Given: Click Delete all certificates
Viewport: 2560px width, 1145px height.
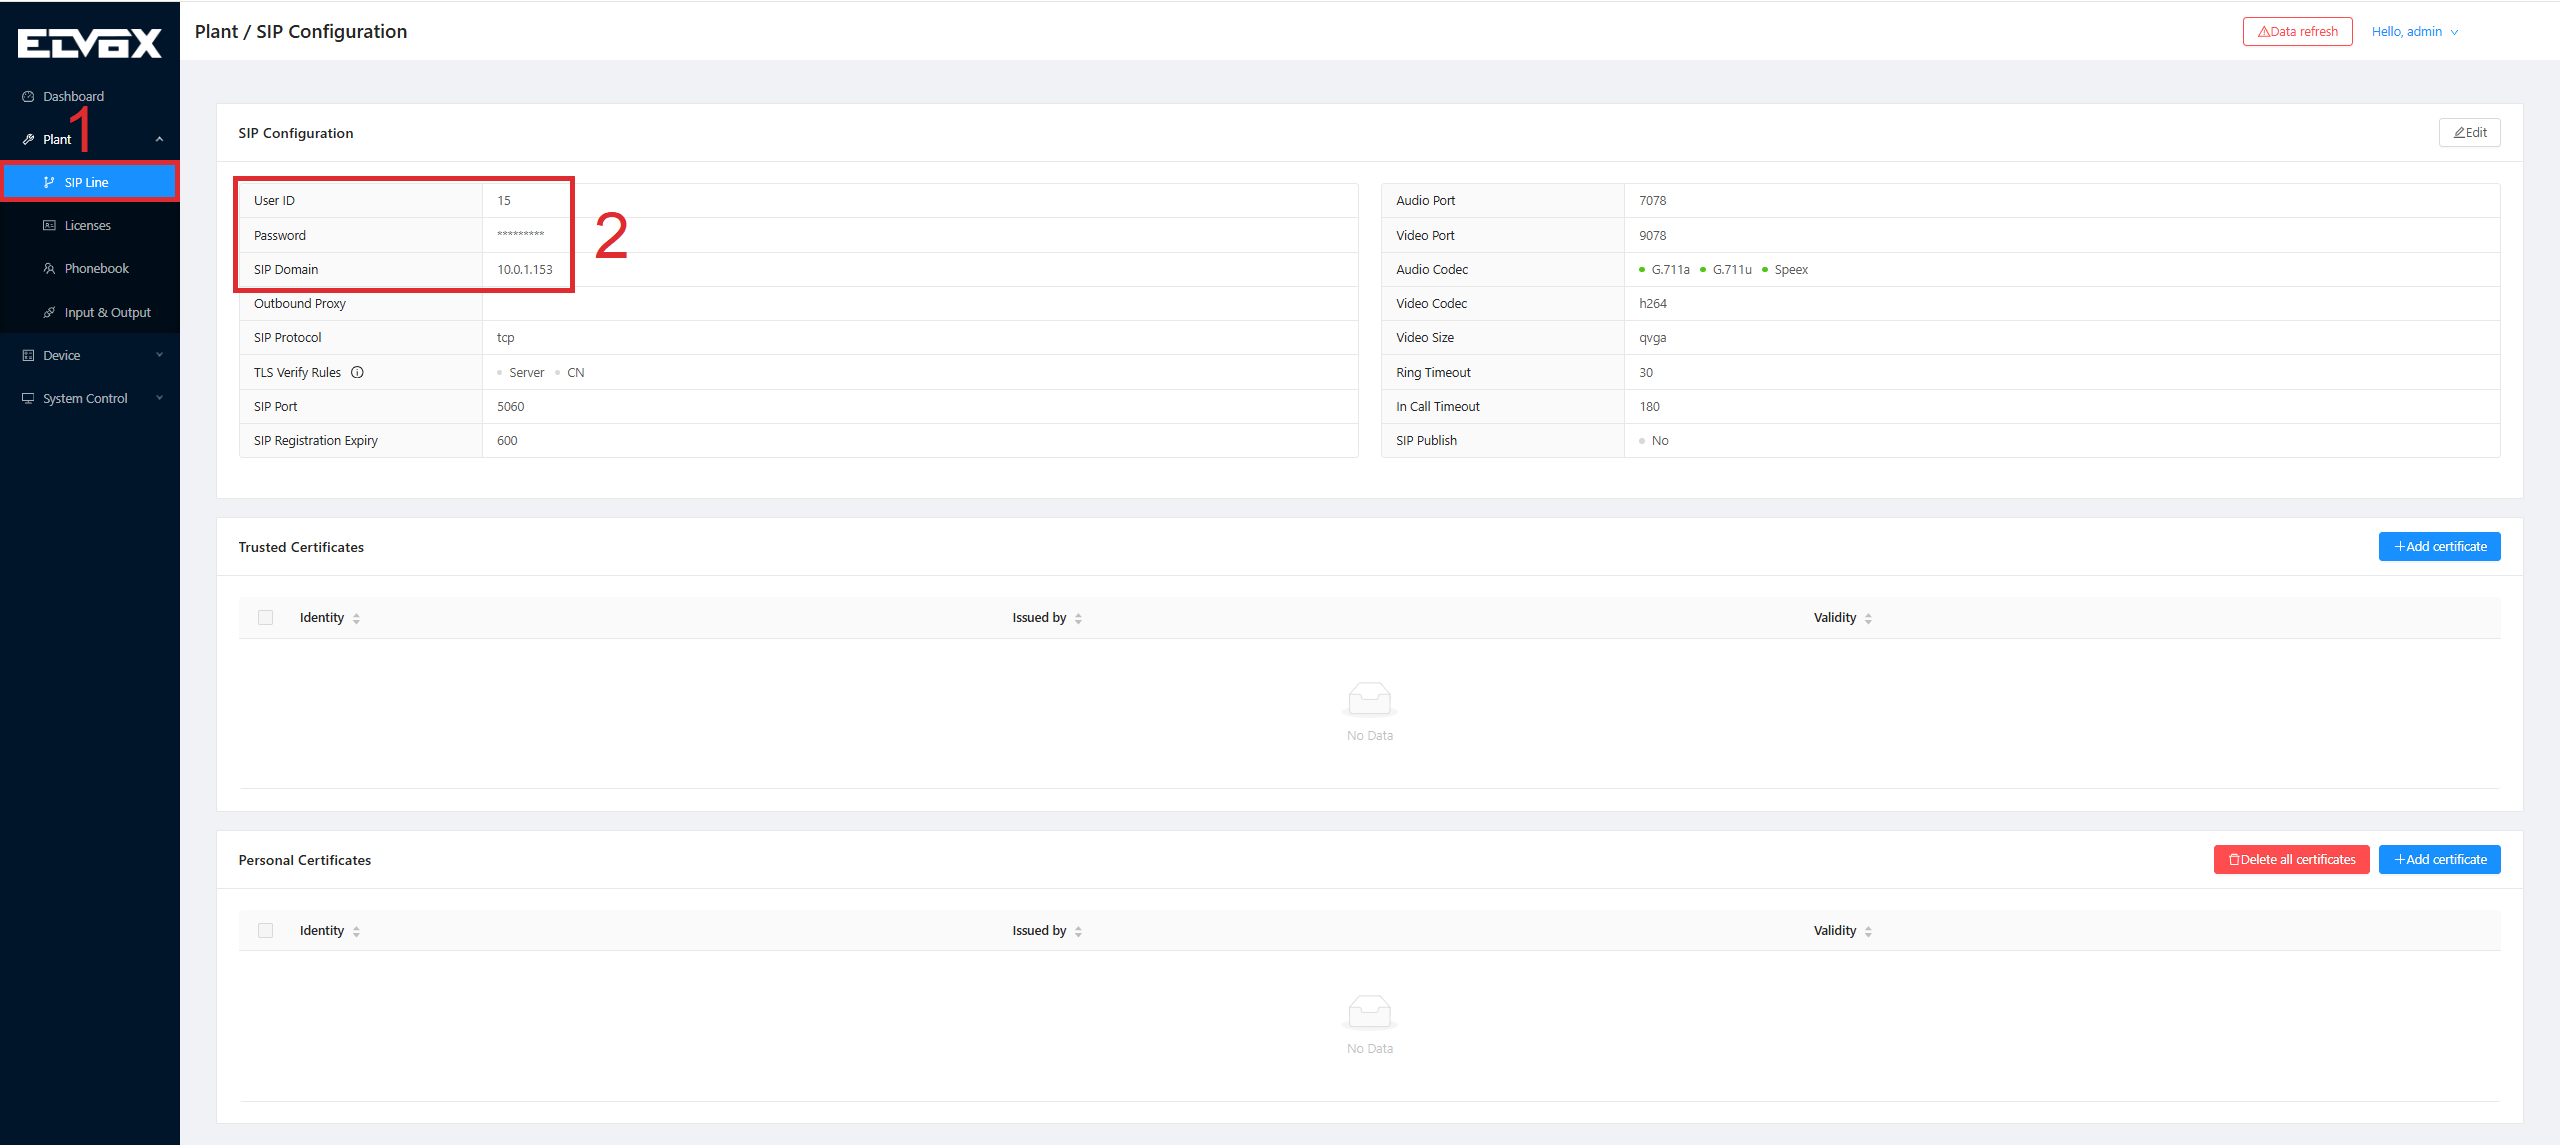Looking at the screenshot, I should pos(2291,860).
